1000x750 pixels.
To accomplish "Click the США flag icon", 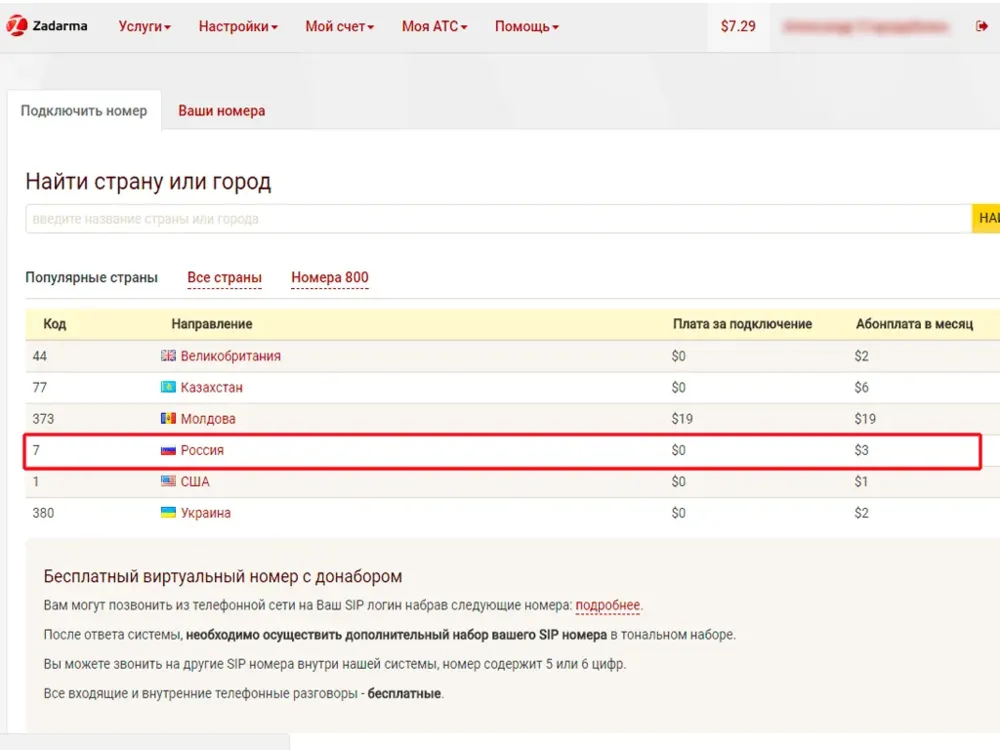I will [x=168, y=482].
